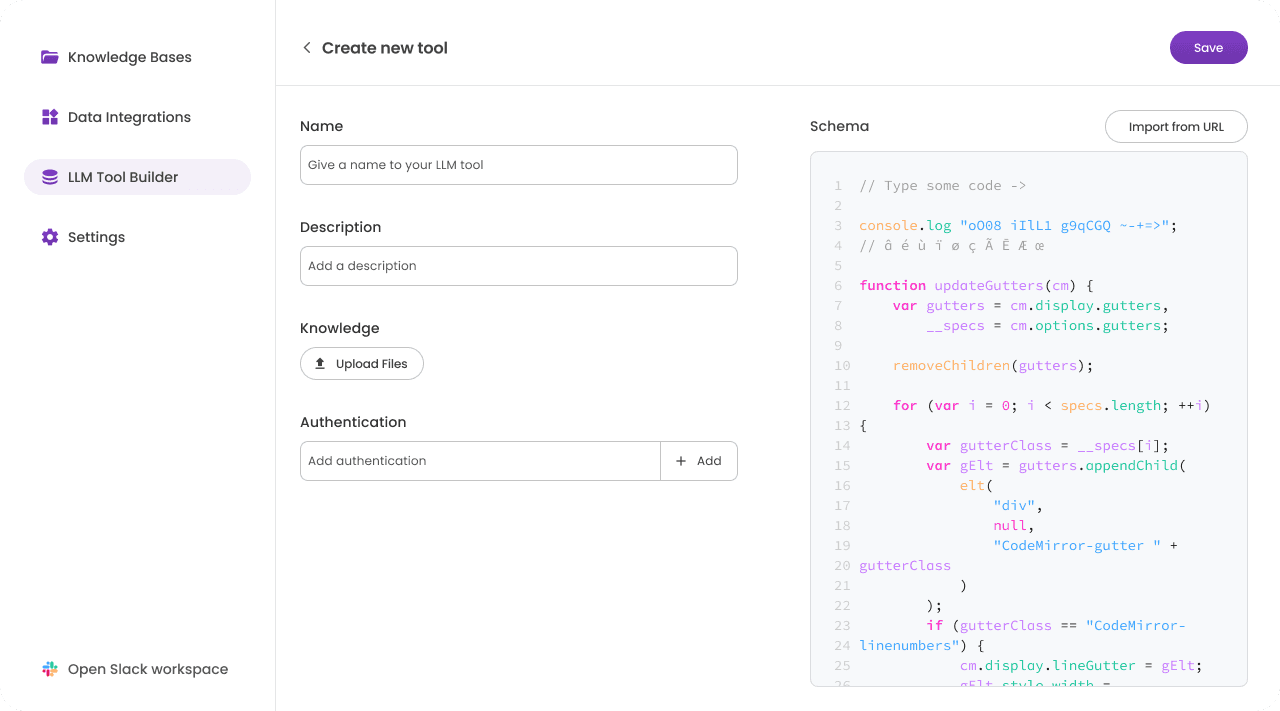This screenshot has width=1280, height=711.
Task: Focus the tool Name input field
Action: tap(518, 165)
